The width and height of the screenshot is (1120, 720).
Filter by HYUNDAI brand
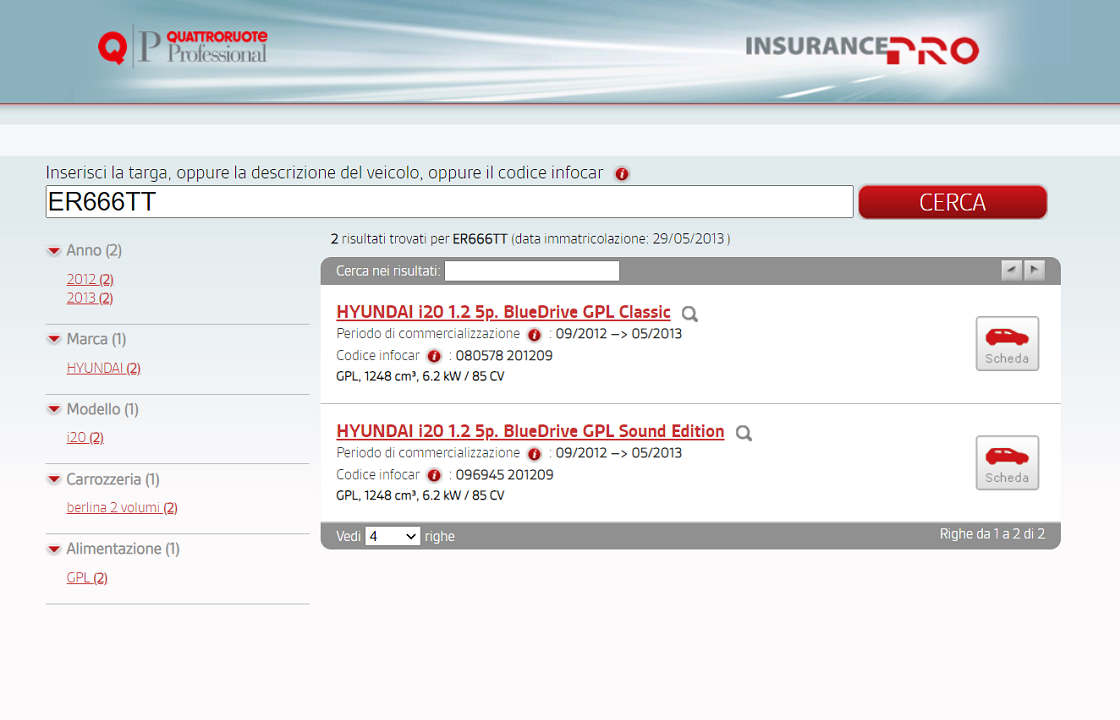pos(104,368)
